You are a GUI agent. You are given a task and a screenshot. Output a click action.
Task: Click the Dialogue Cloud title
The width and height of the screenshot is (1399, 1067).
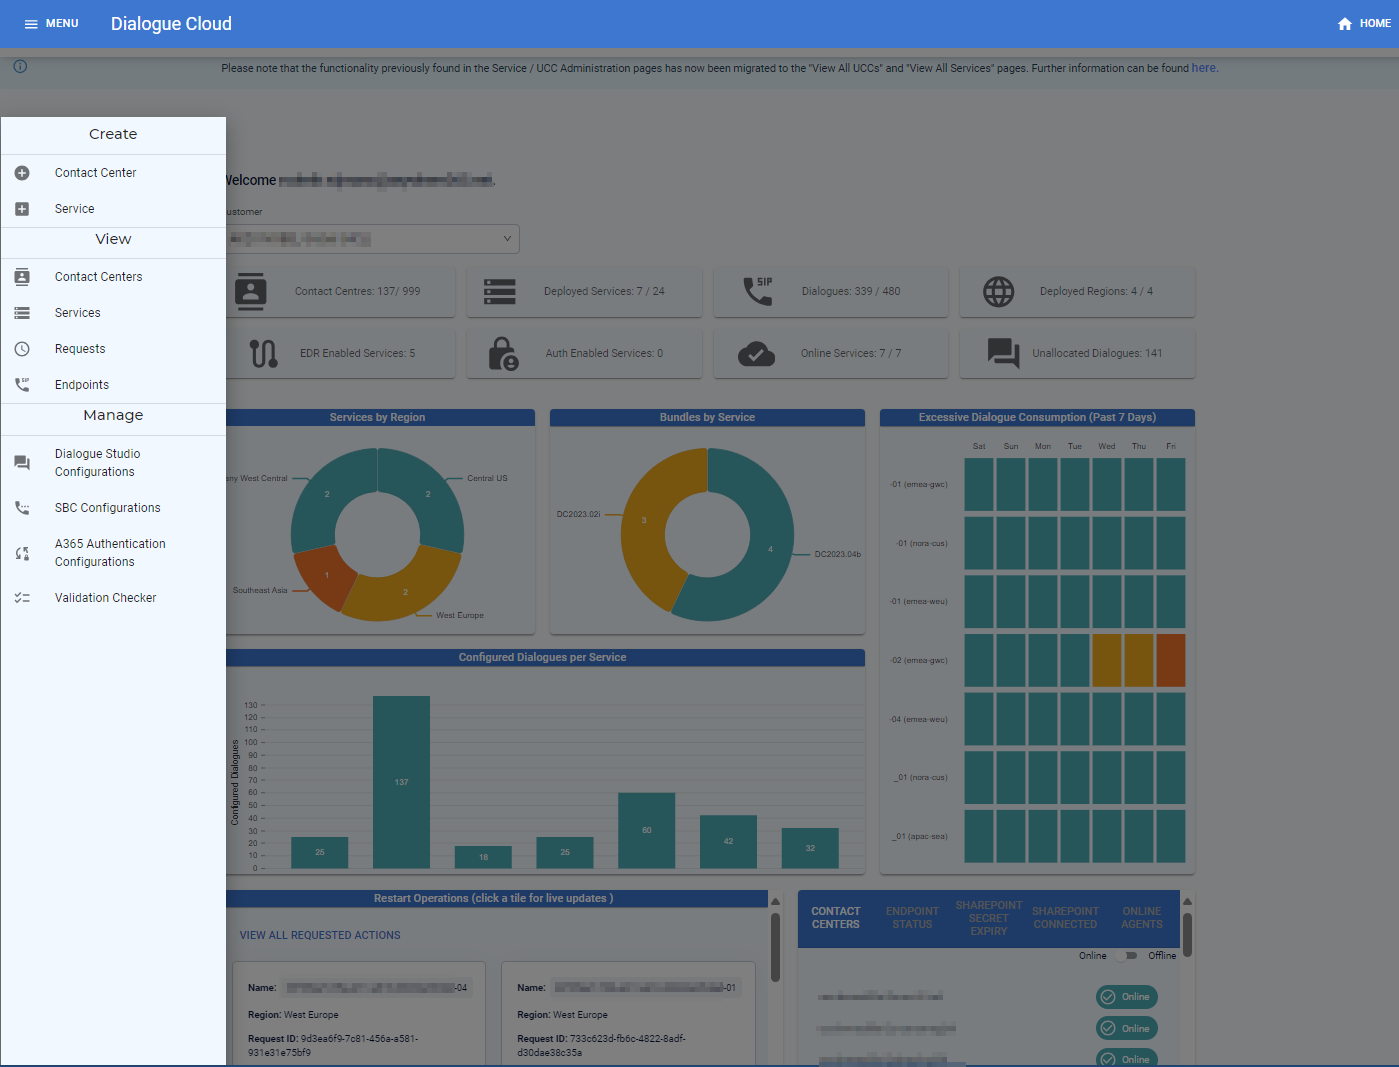coord(171,24)
